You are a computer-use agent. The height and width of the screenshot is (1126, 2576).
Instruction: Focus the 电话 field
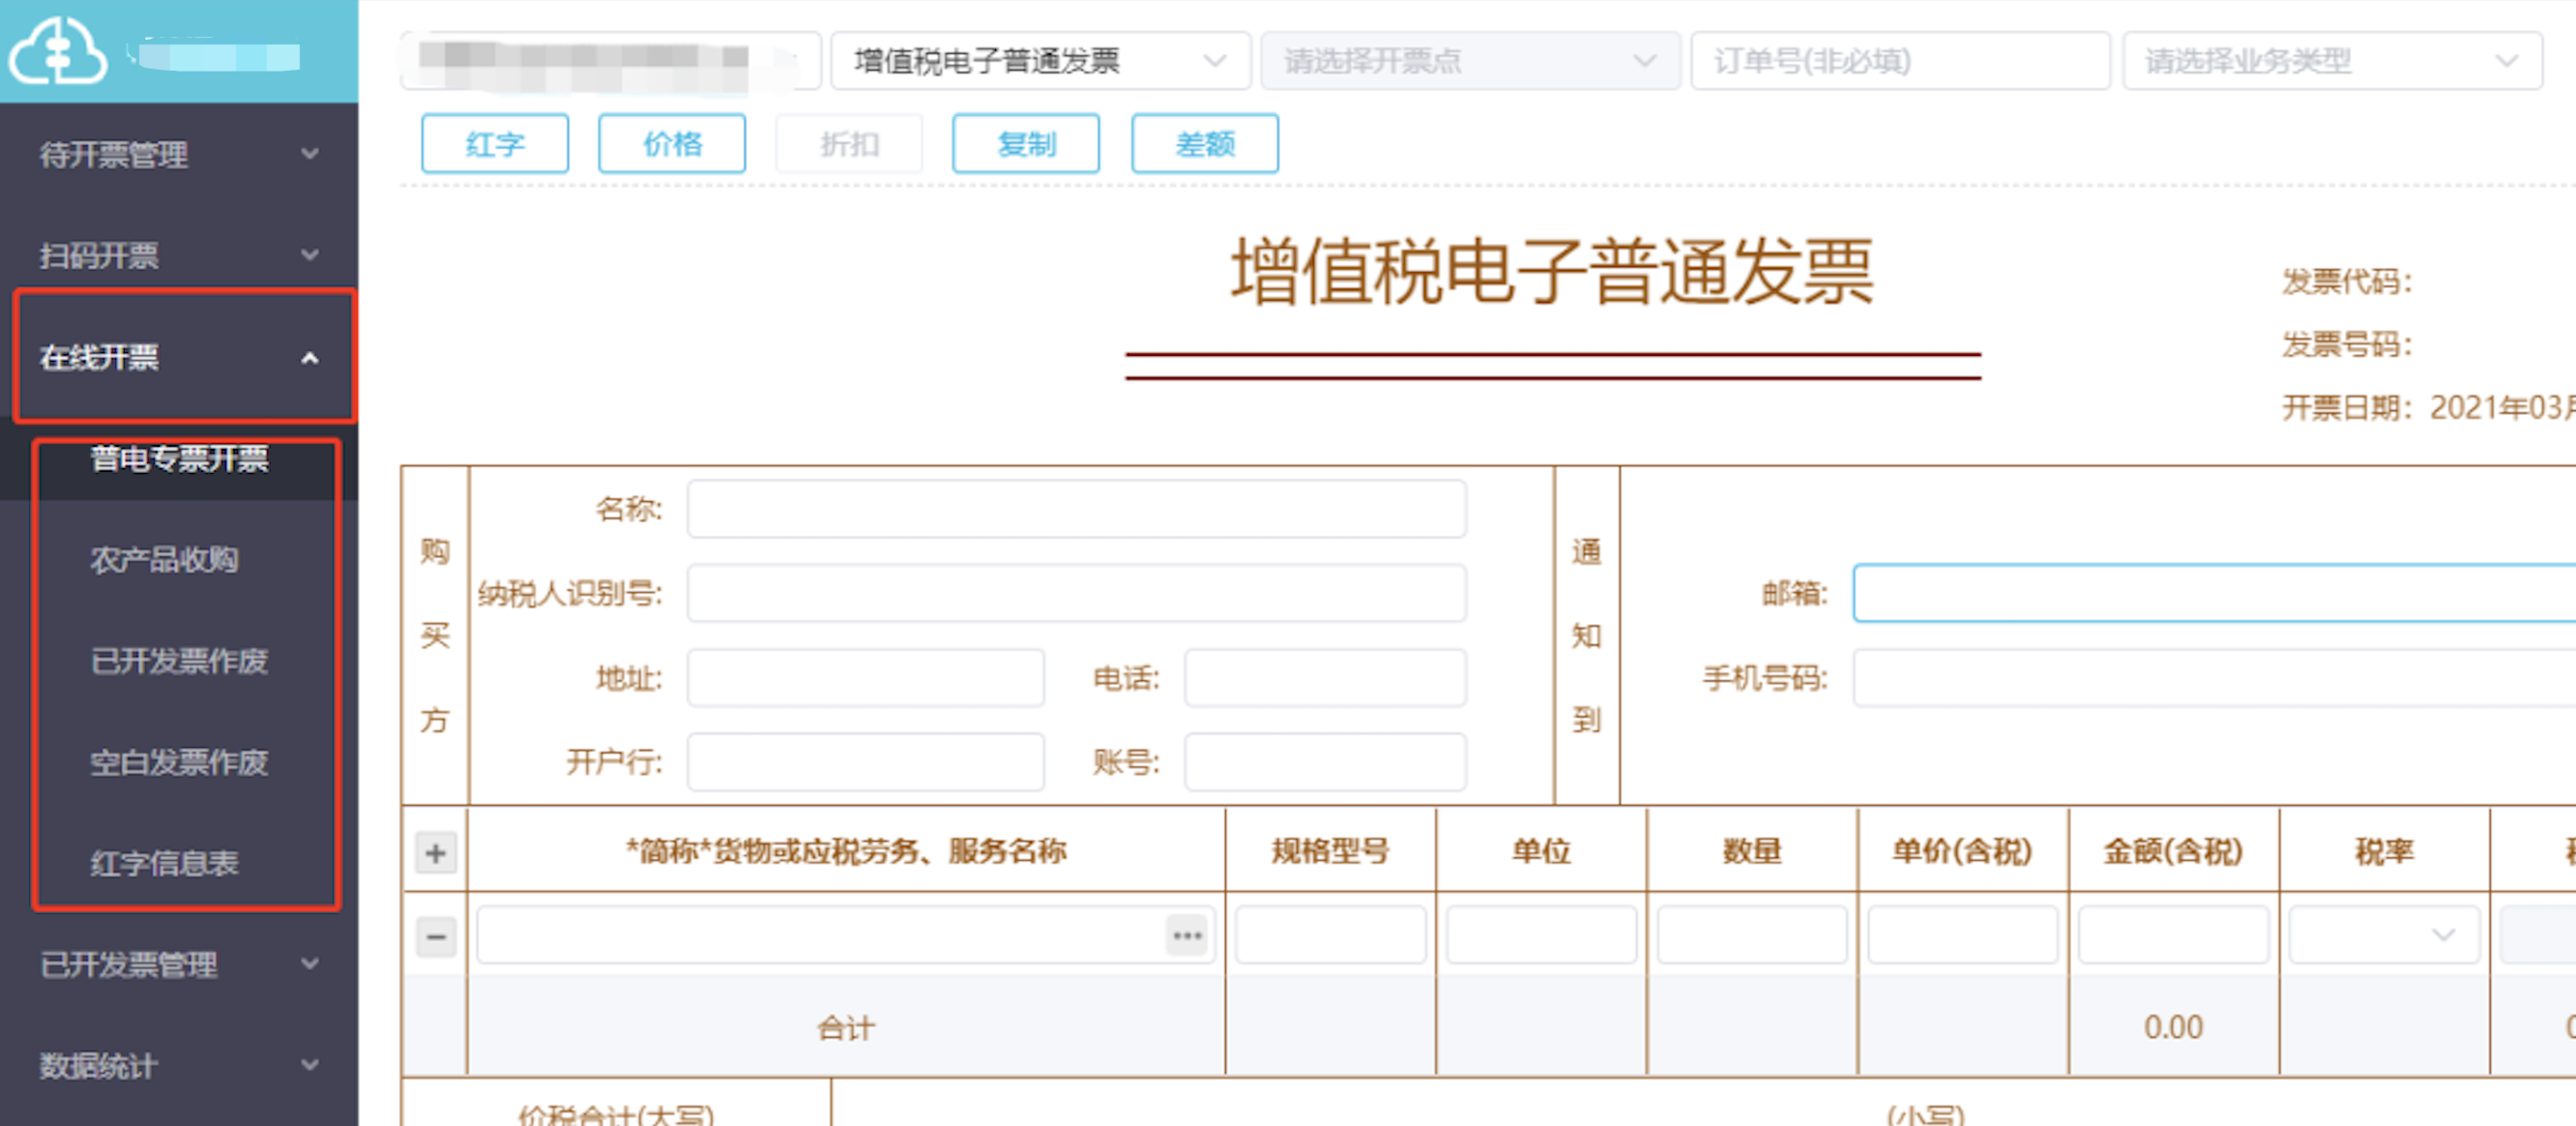[1325, 678]
